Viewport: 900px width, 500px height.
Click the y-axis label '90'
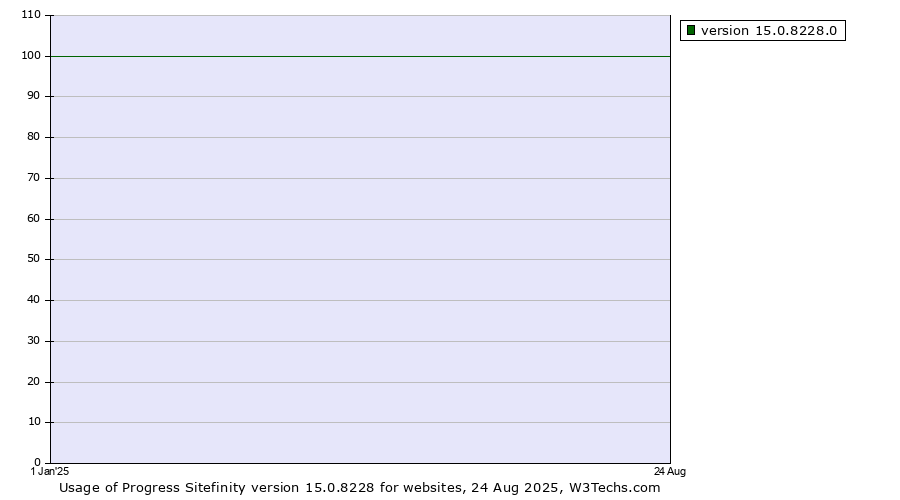pos(33,96)
